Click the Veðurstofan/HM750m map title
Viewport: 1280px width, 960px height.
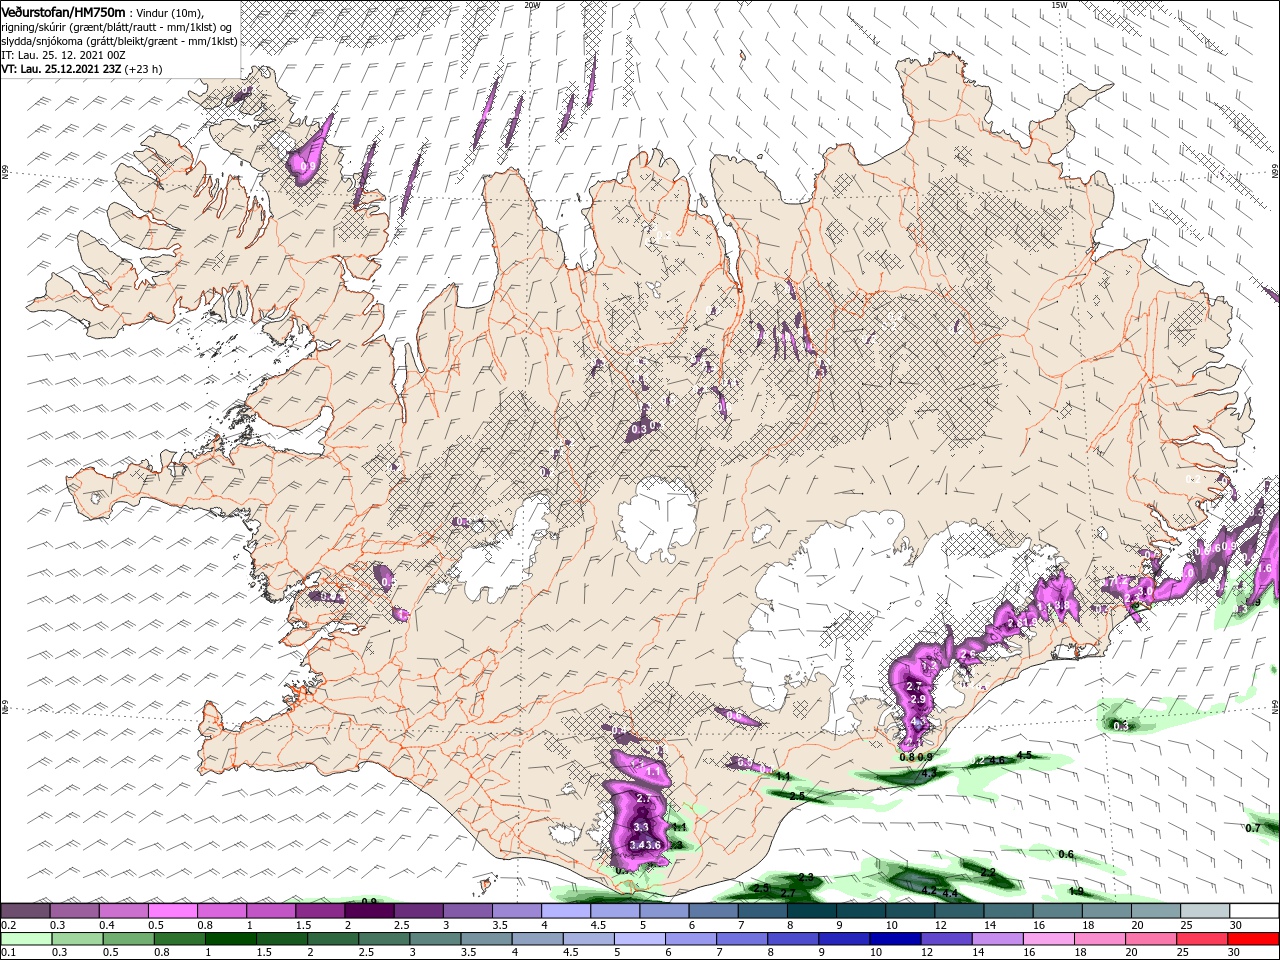point(63,11)
